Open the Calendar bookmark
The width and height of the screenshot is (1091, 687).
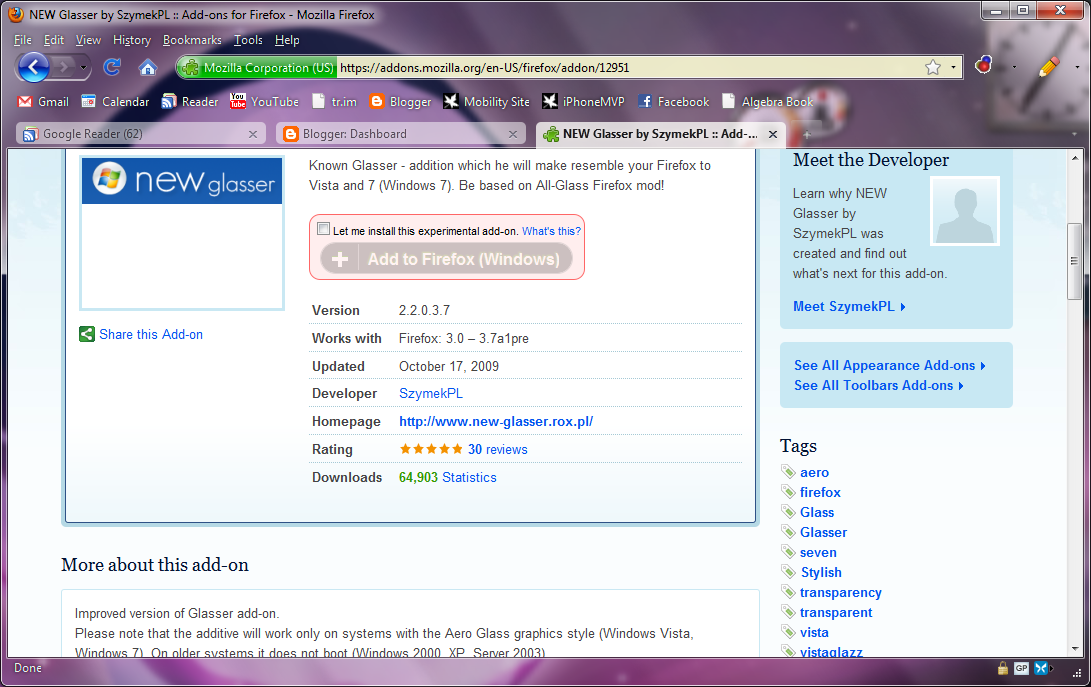point(116,102)
